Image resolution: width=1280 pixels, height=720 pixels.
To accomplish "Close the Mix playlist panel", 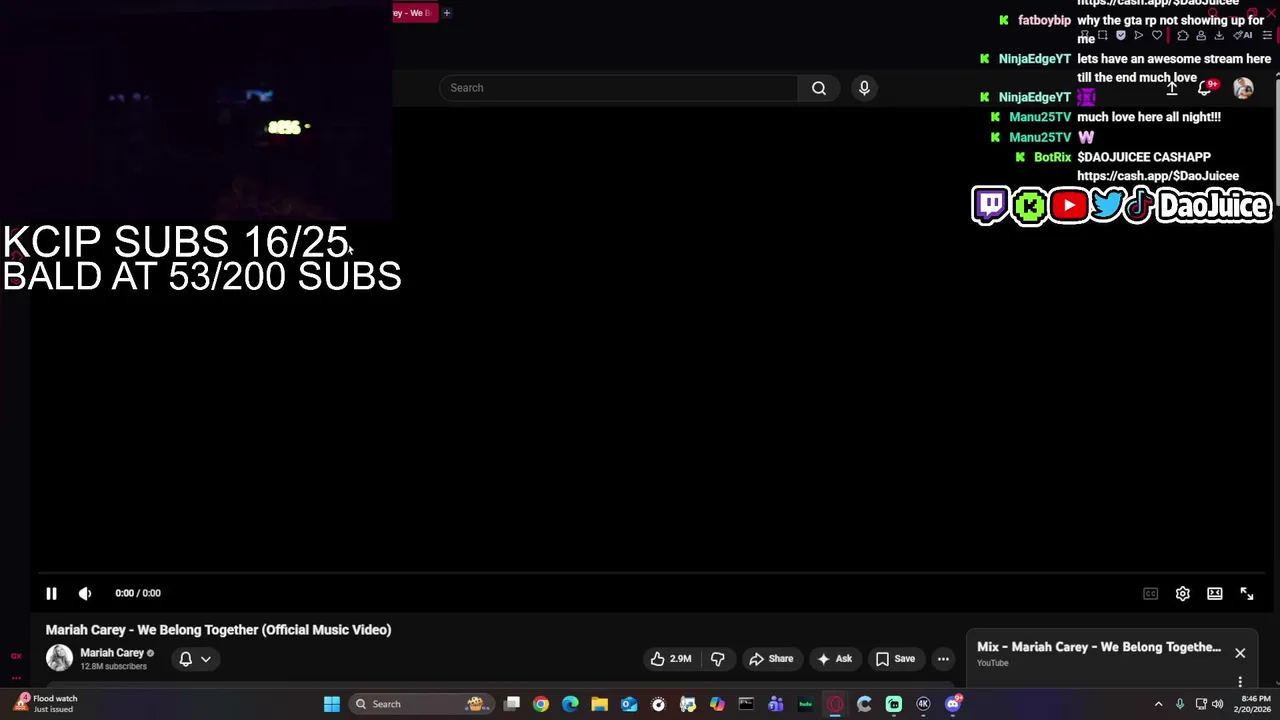I will coord(1240,653).
